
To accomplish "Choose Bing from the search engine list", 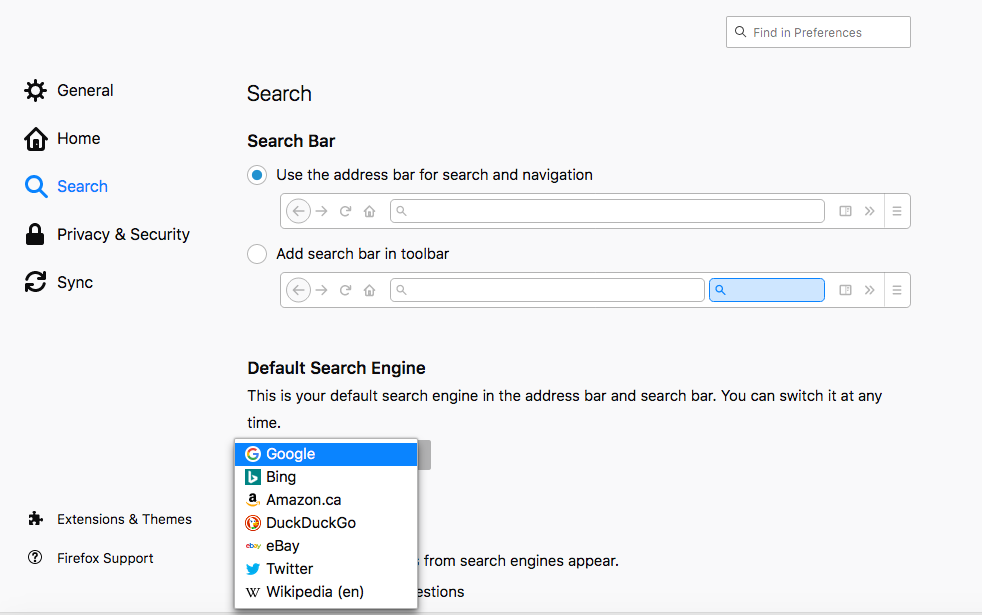I will (326, 477).
